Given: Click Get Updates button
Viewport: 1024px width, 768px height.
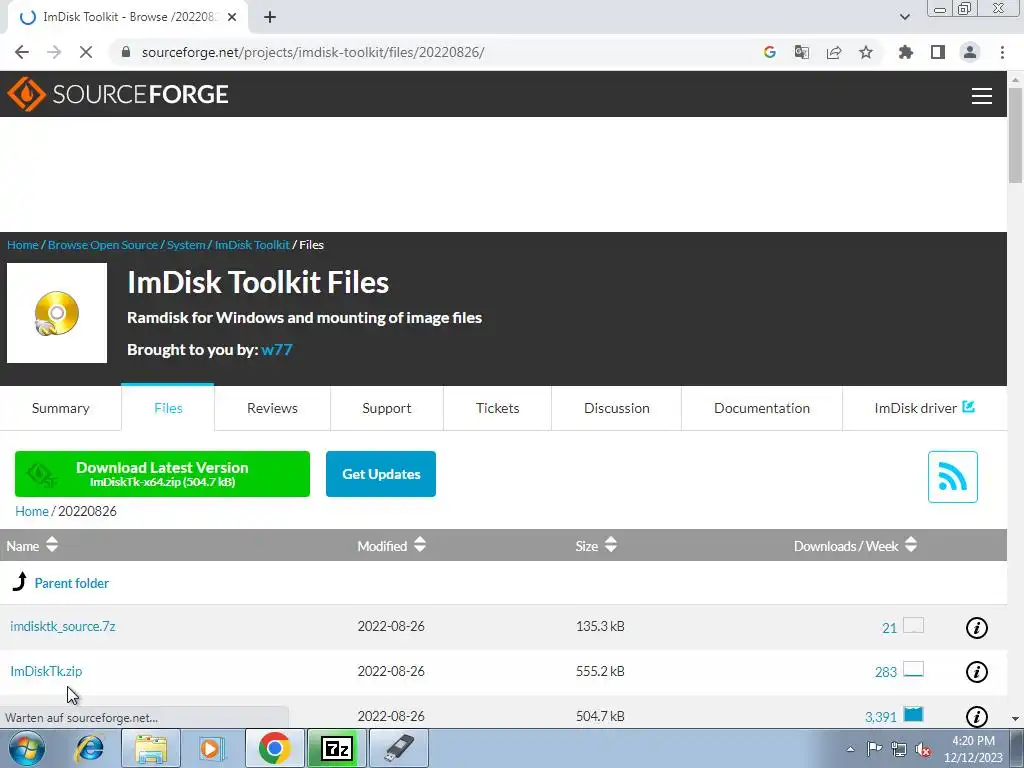Looking at the screenshot, I should point(381,474).
